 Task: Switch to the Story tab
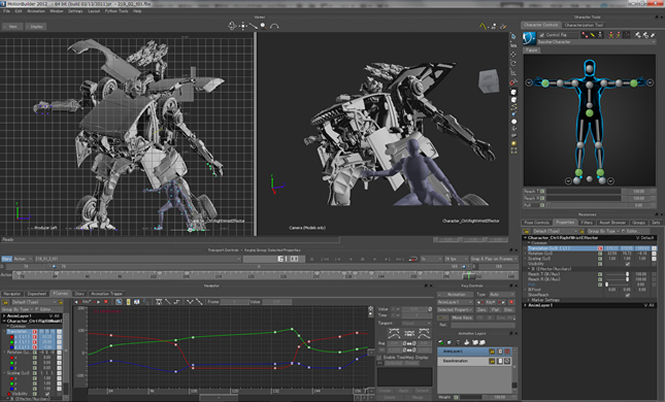click(x=79, y=293)
